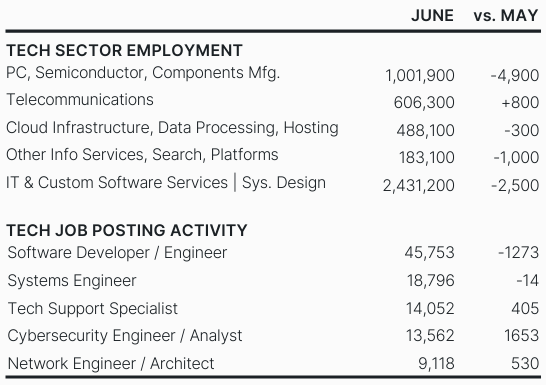Select Cybersecurity Engineer / Analyst row label
The image size is (546, 385).
point(125,336)
